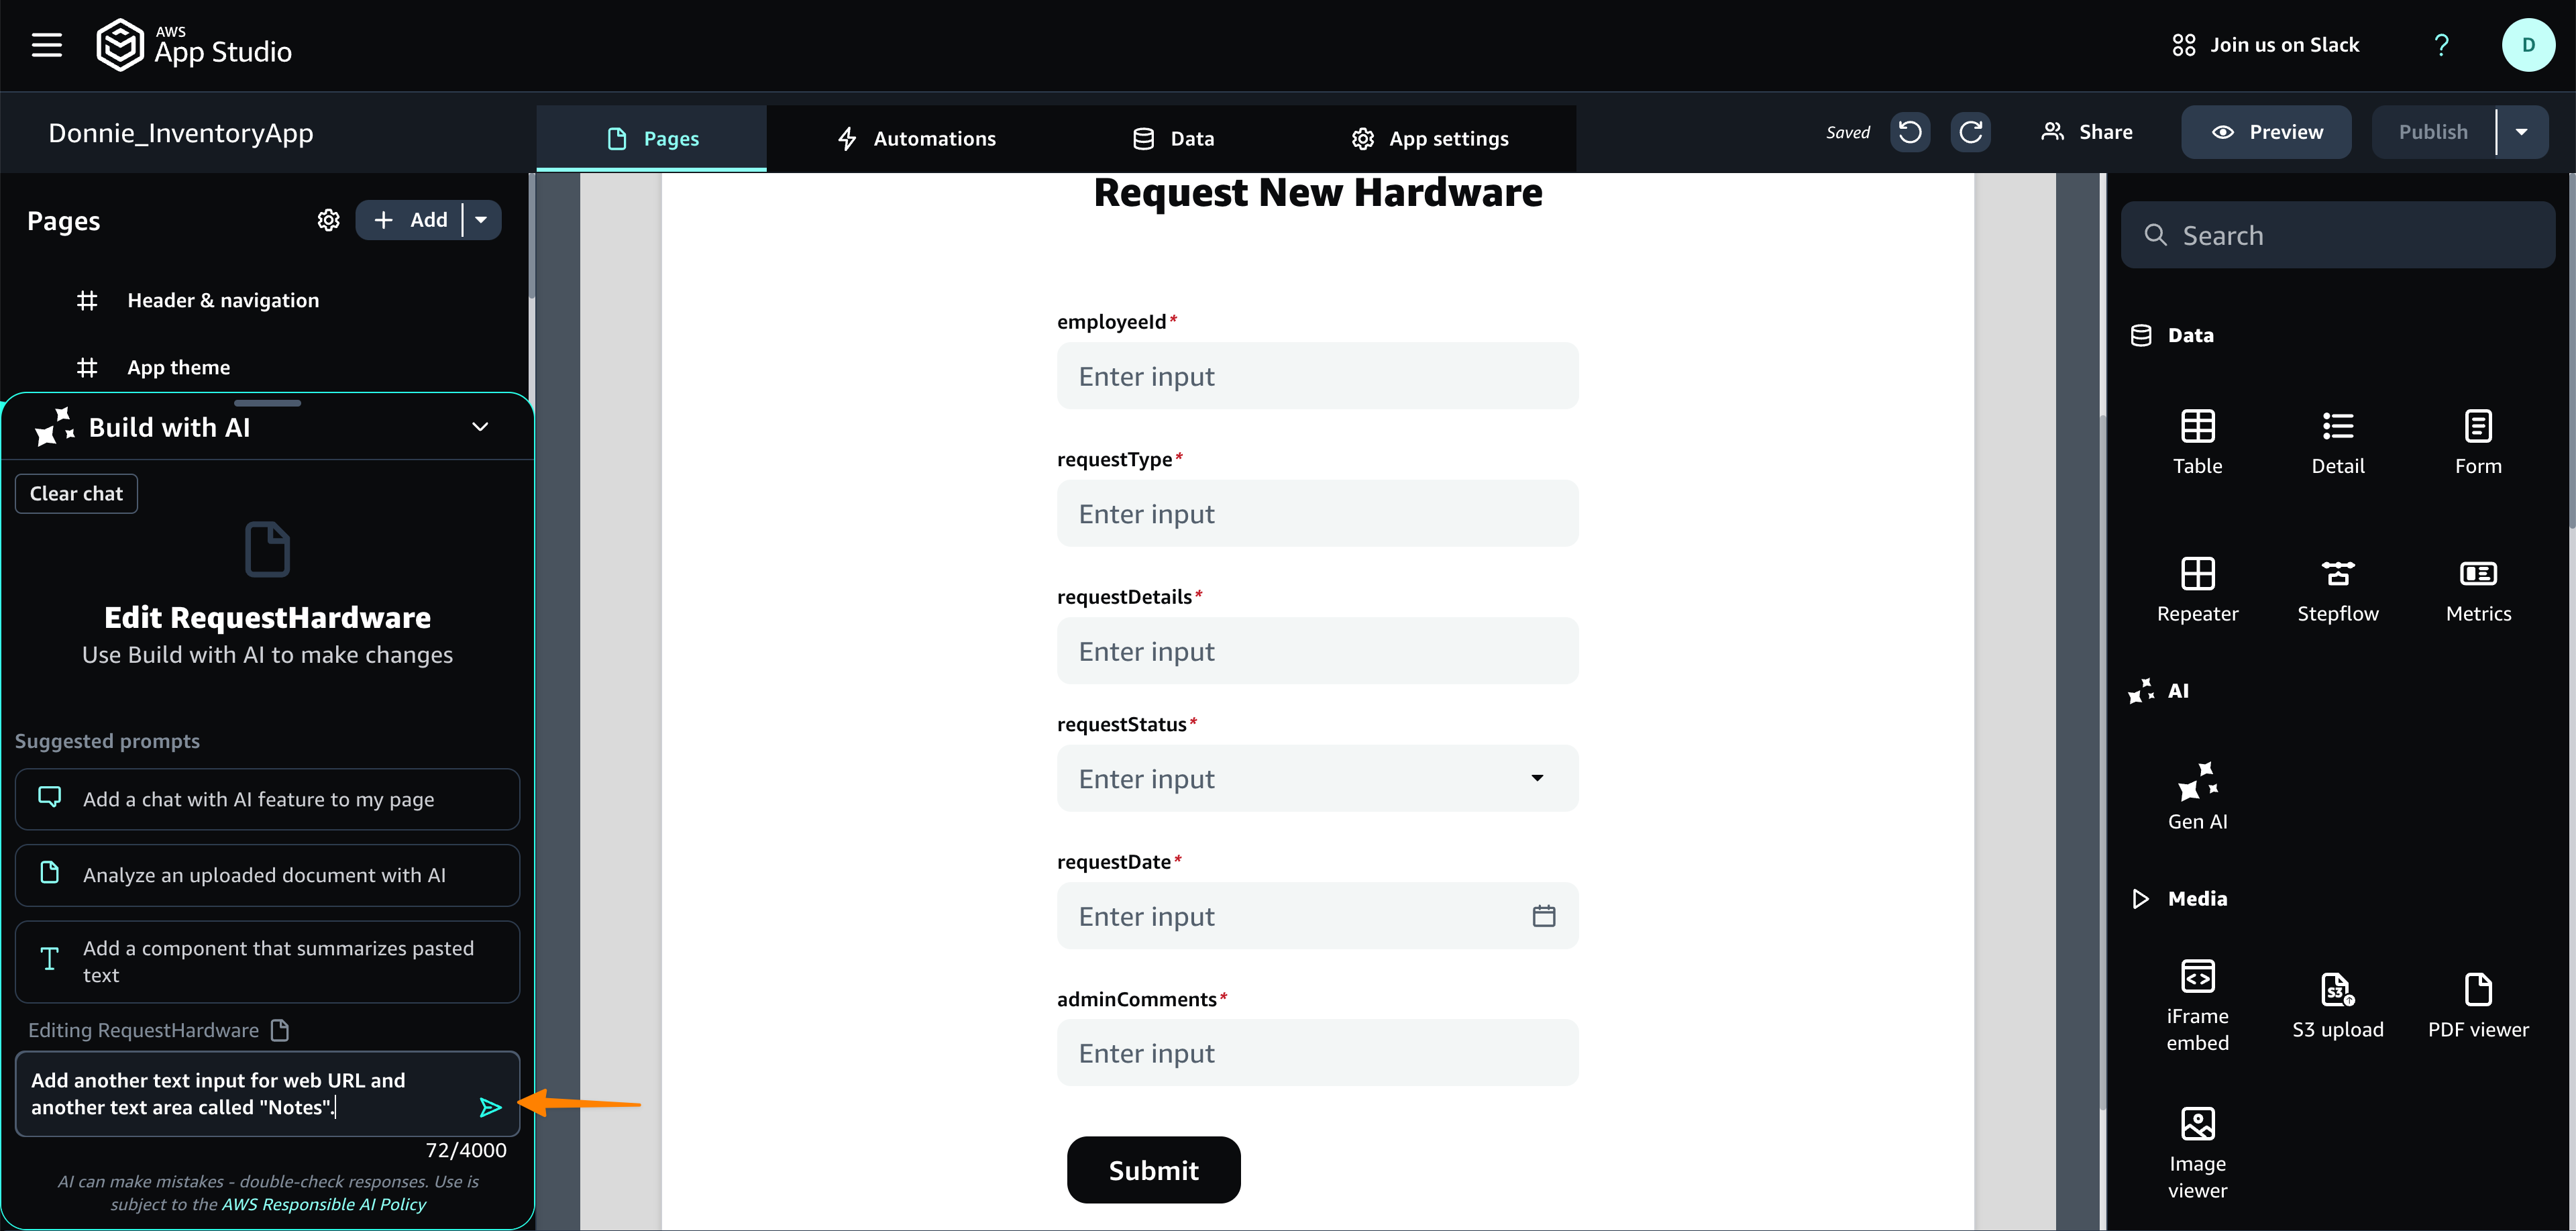Open the hamburger navigation menu
The image size is (2576, 1231).
(x=46, y=45)
